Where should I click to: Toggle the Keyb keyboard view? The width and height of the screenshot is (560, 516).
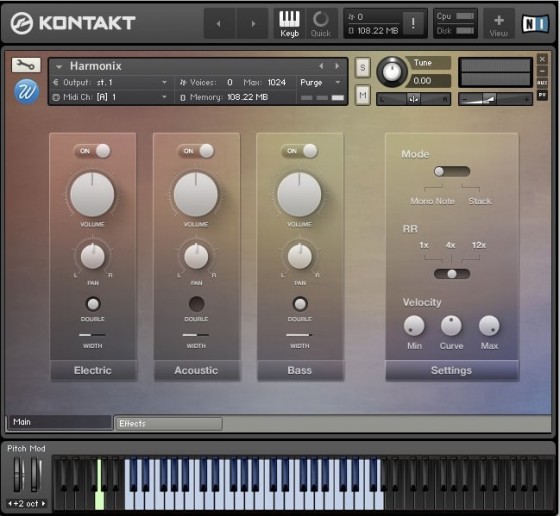tap(289, 24)
